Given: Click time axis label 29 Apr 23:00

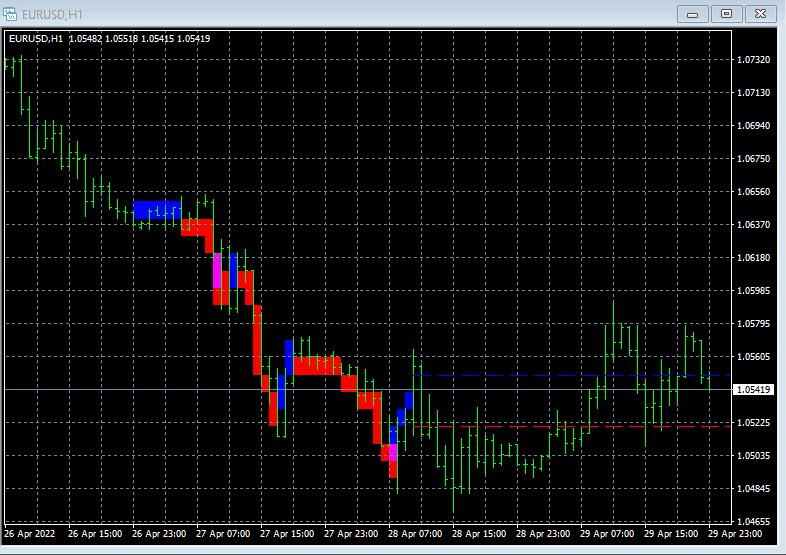Looking at the screenshot, I should pos(735,534).
